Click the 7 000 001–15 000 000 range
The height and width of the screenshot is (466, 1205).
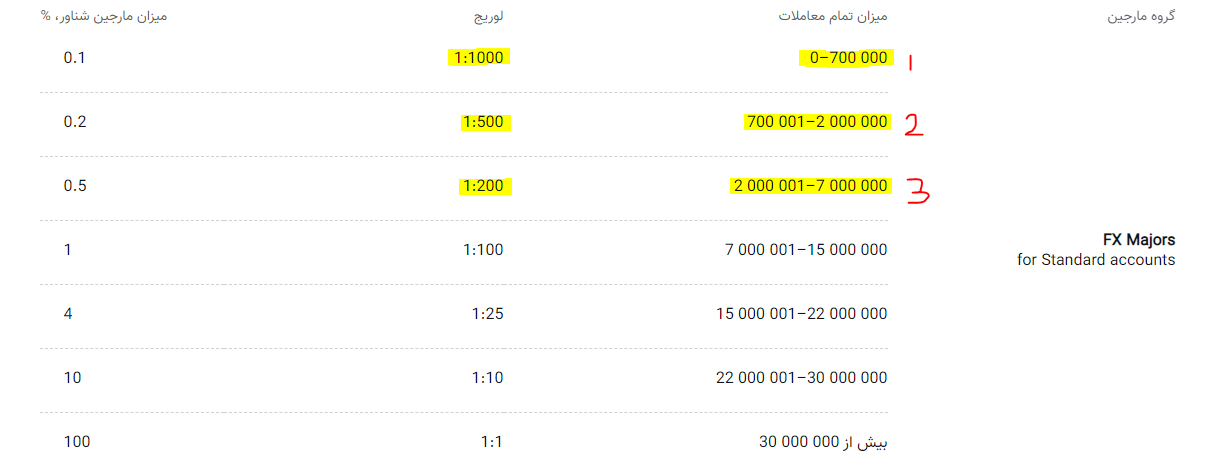pos(806,250)
